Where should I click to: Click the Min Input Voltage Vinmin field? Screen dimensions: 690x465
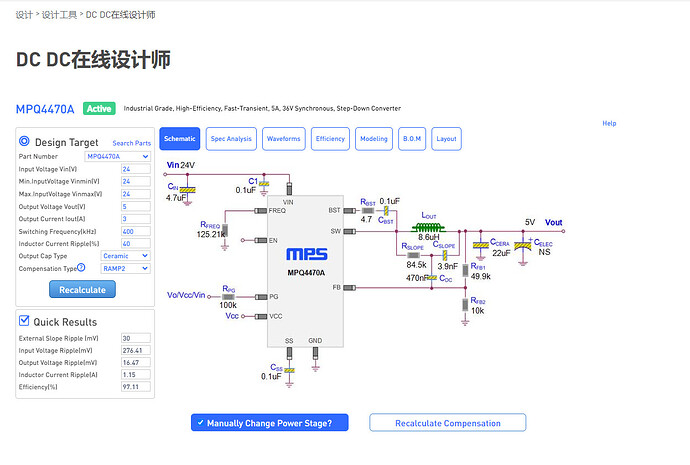pos(136,181)
